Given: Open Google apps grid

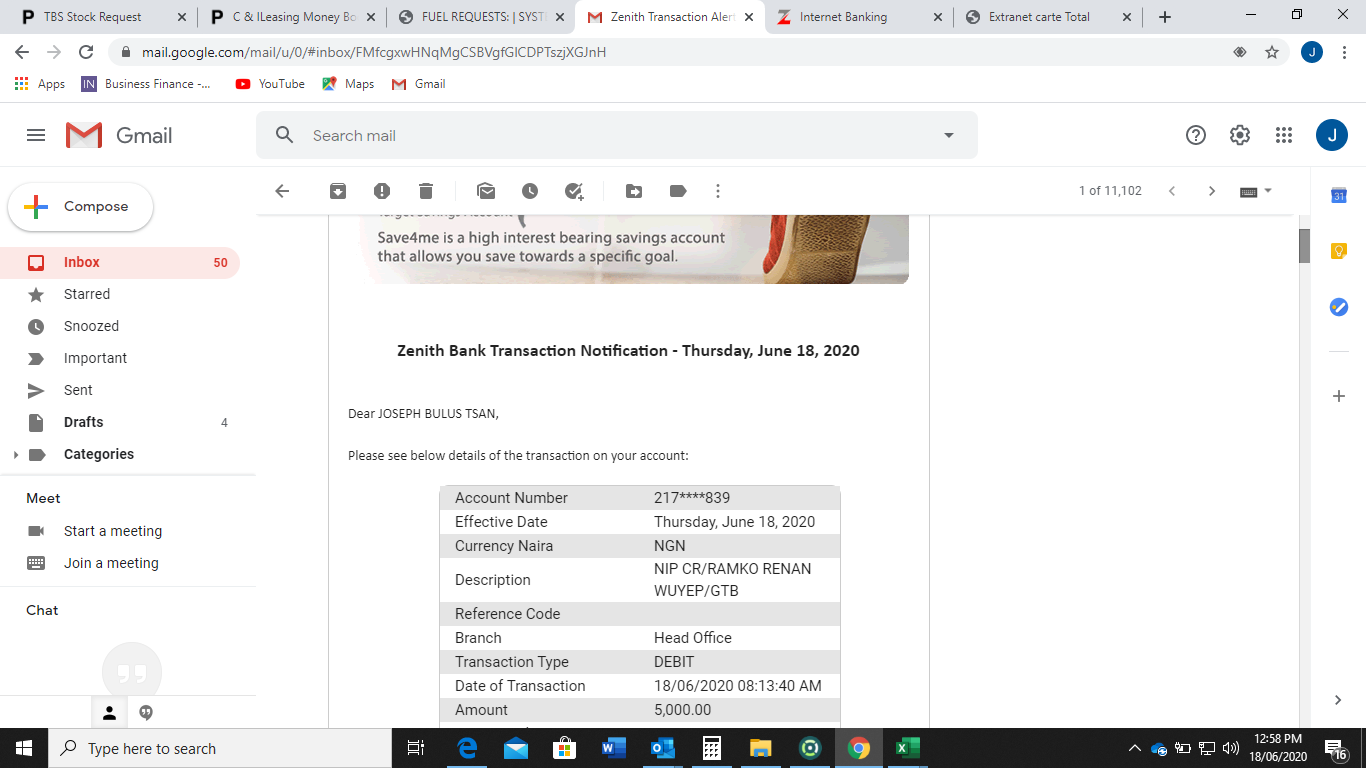Looking at the screenshot, I should pos(1284,135).
